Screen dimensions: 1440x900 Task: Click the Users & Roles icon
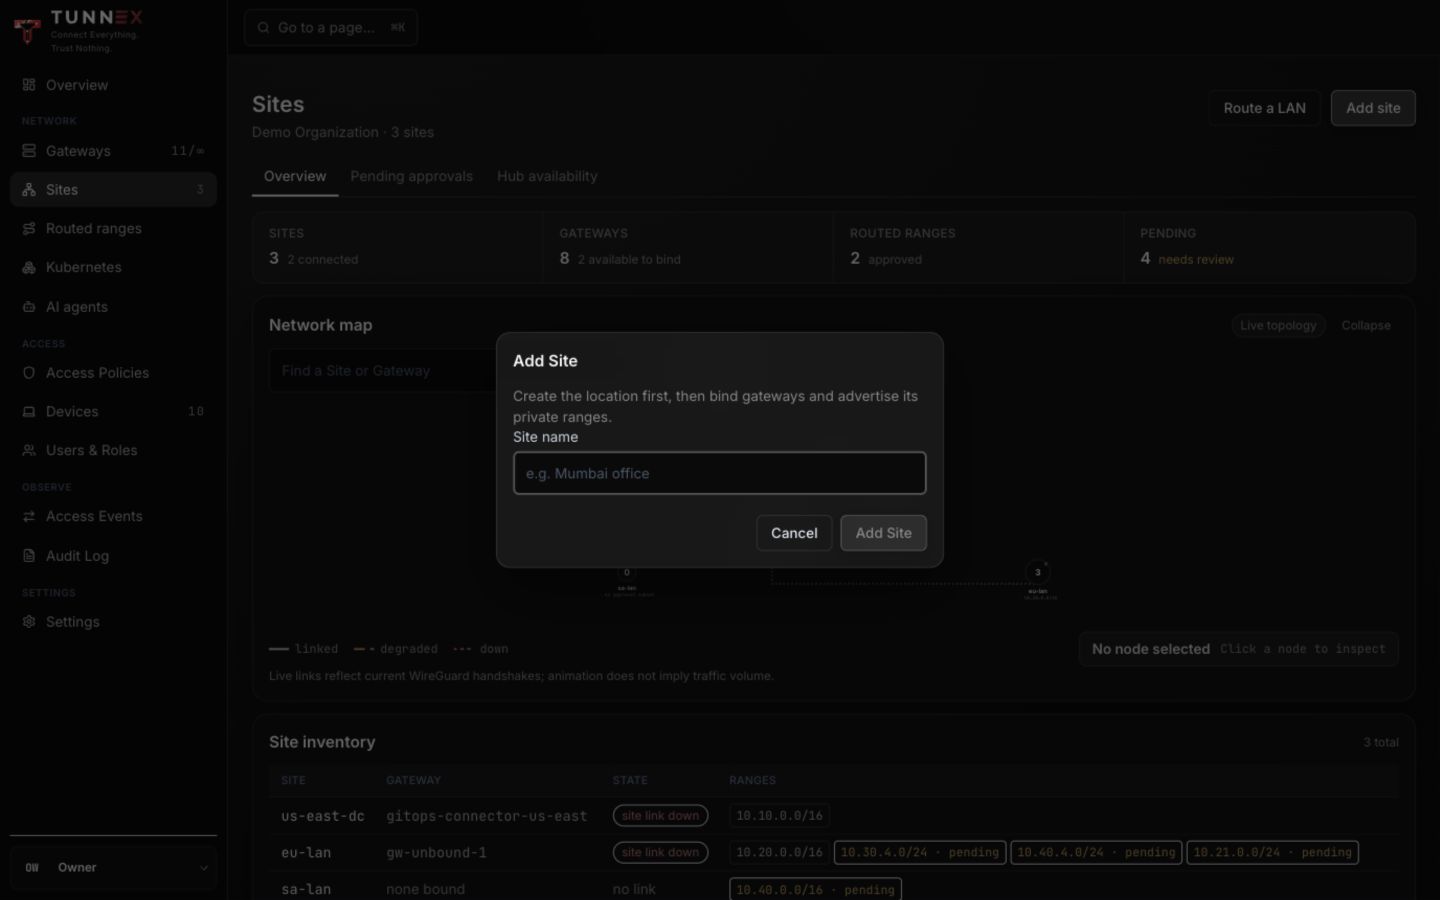coord(29,451)
